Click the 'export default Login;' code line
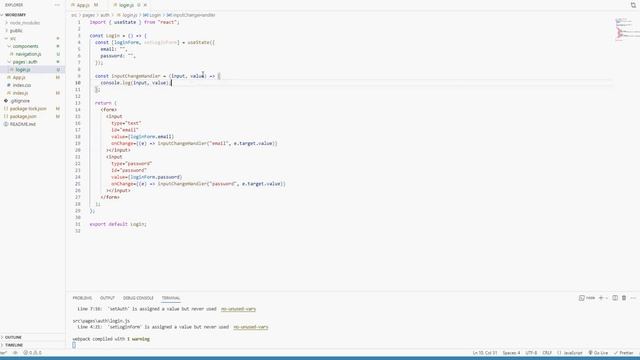Viewport: 640px width, 360px height. (118, 224)
